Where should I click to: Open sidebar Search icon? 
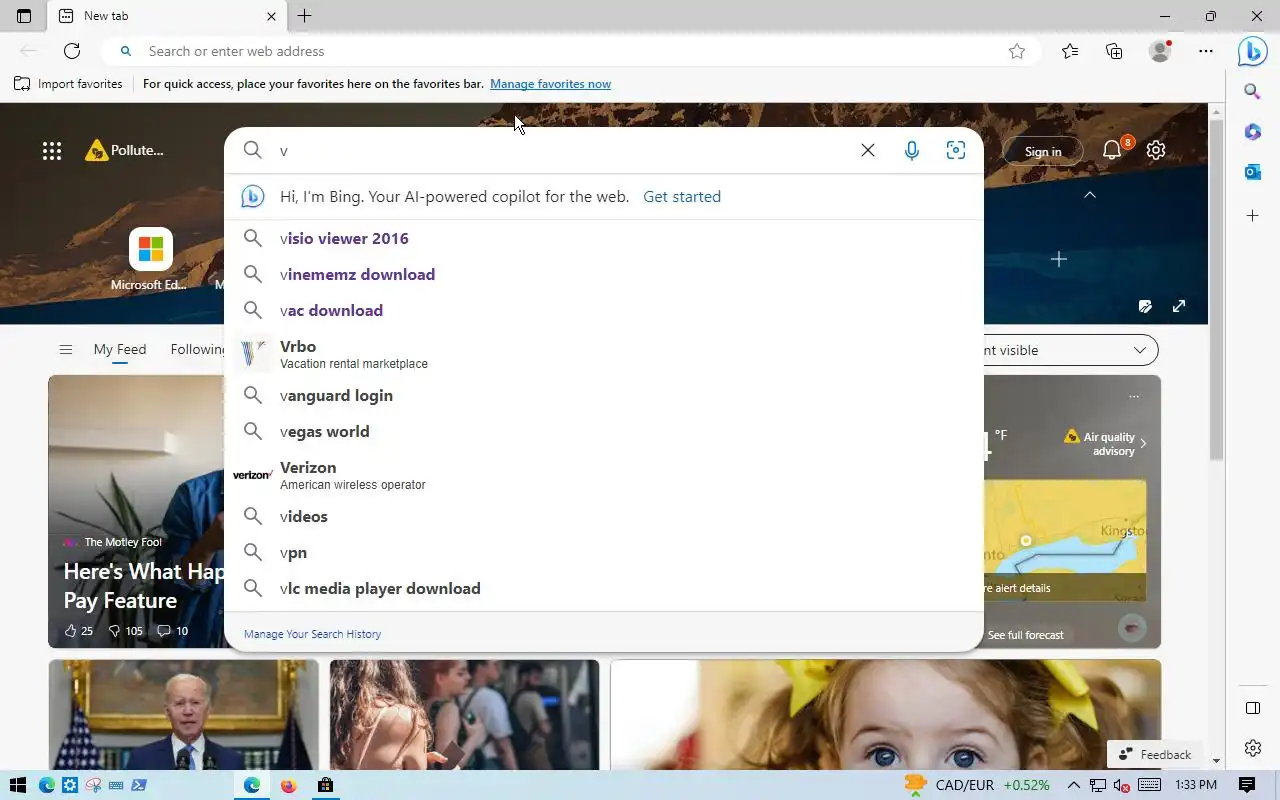click(1252, 92)
